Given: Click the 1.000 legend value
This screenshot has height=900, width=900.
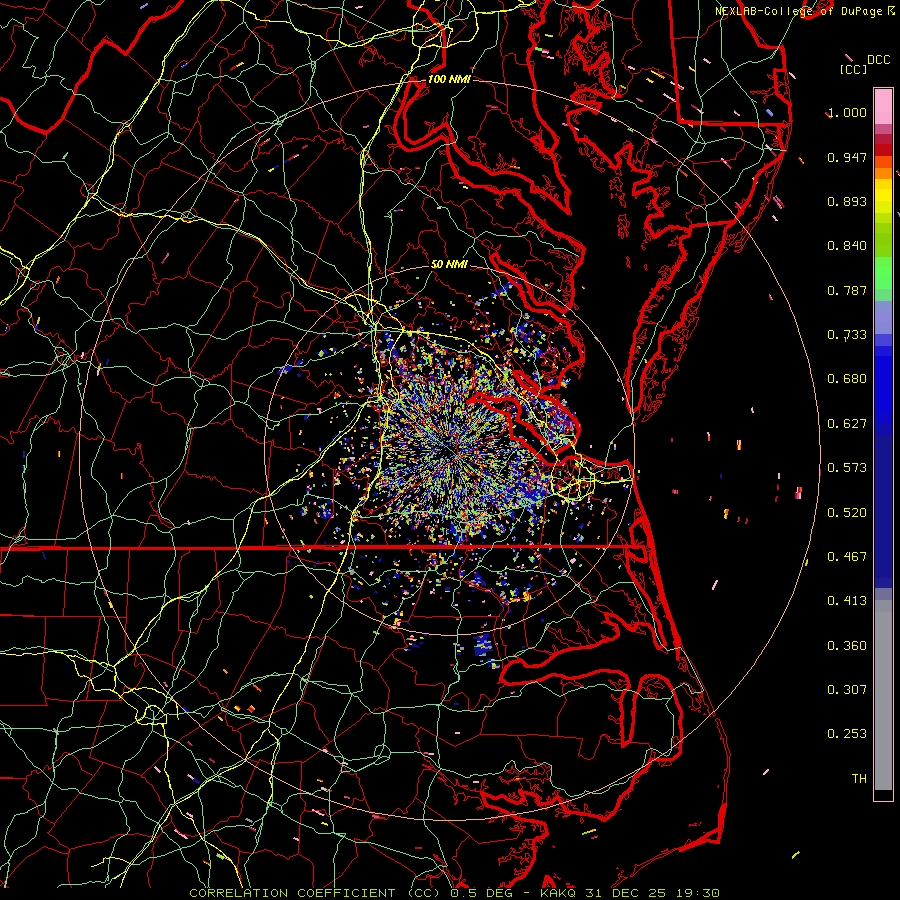Looking at the screenshot, I should point(847,112).
